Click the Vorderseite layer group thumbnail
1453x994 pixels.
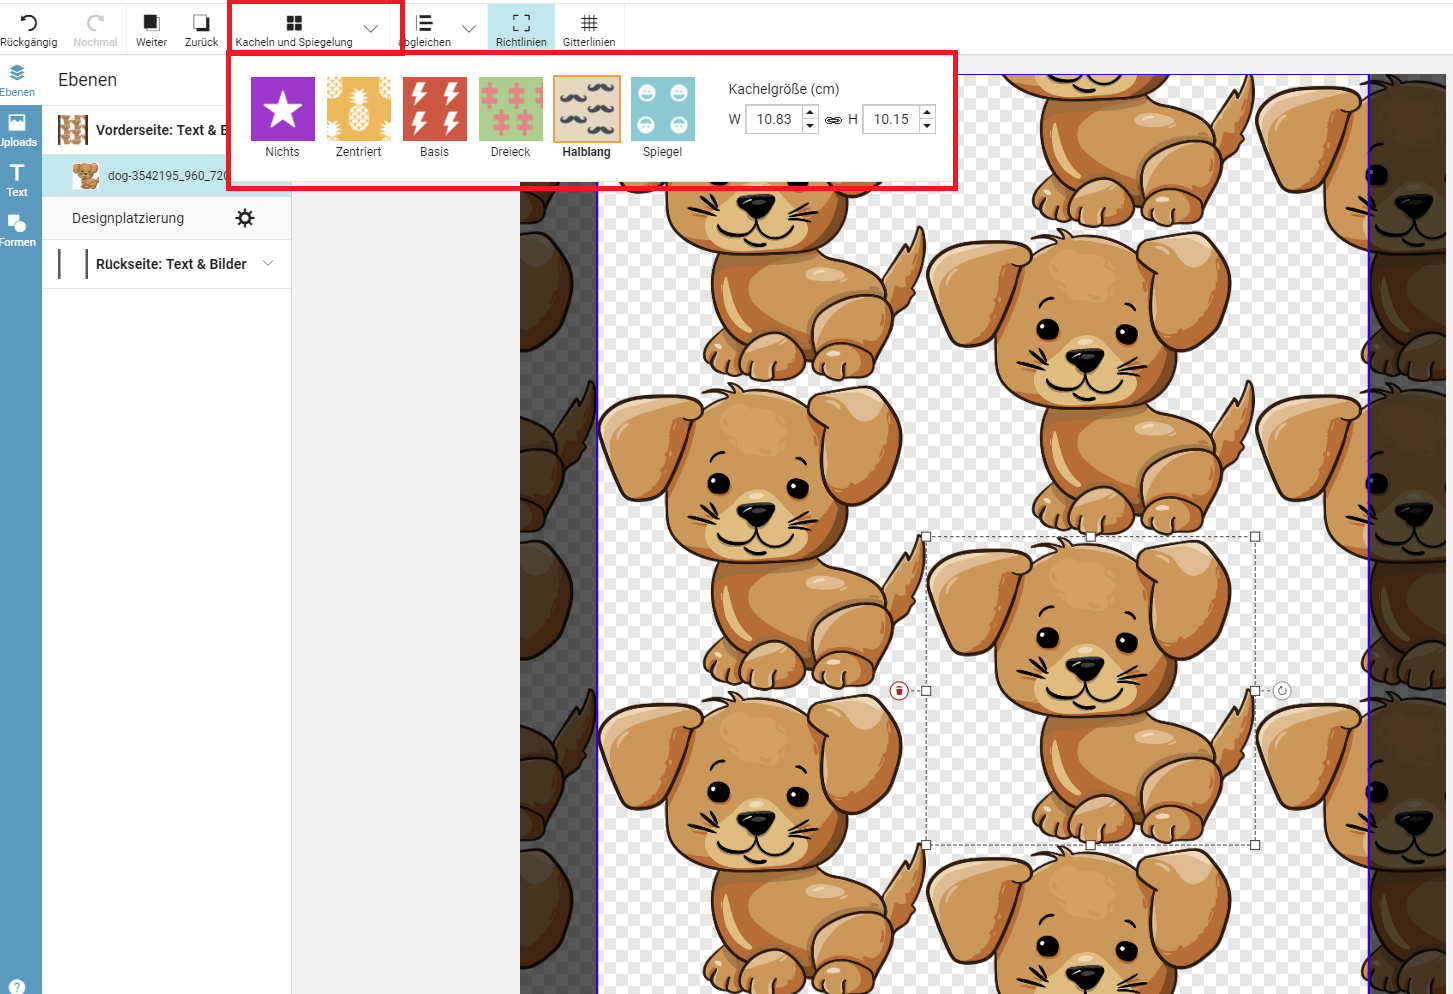pyautogui.click(x=73, y=130)
